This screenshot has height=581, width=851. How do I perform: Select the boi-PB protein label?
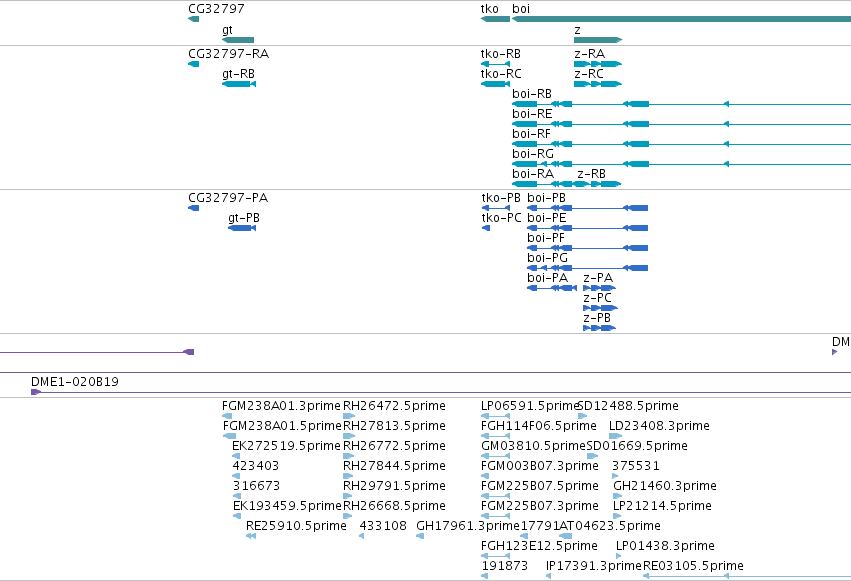pos(546,198)
